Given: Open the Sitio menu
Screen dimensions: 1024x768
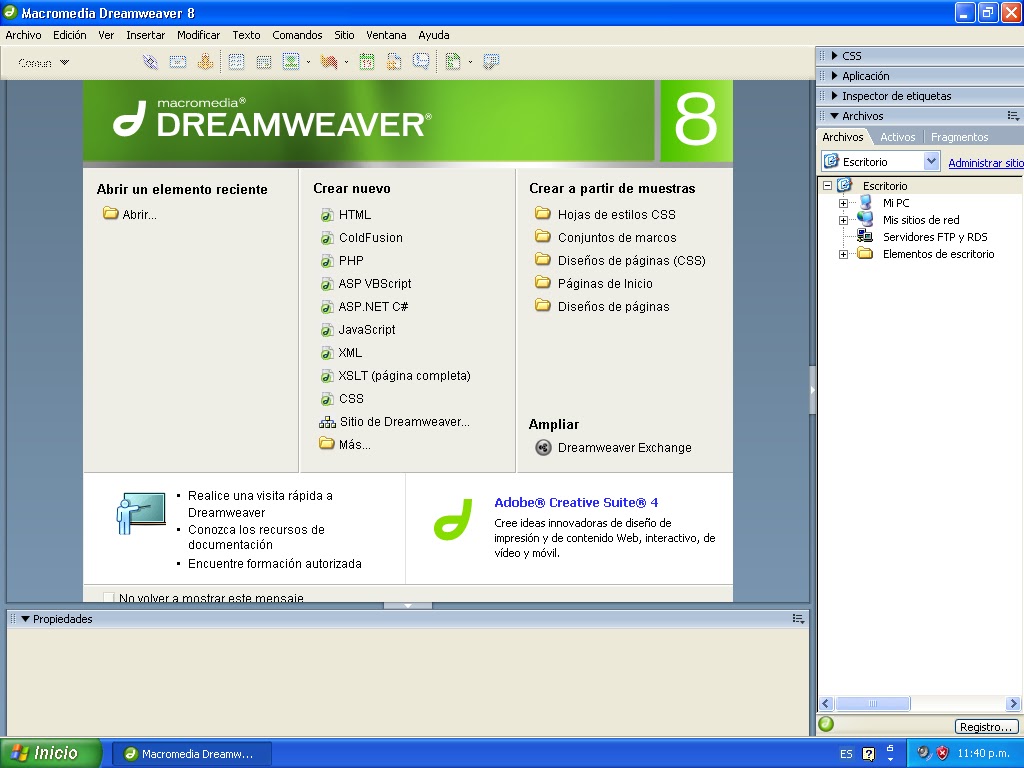Looking at the screenshot, I should pos(344,35).
